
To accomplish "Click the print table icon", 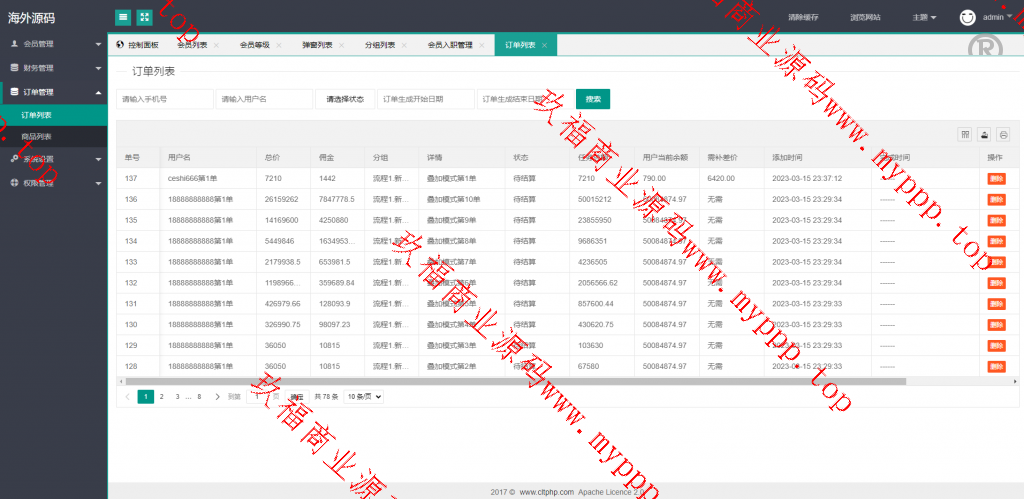I will (1003, 134).
